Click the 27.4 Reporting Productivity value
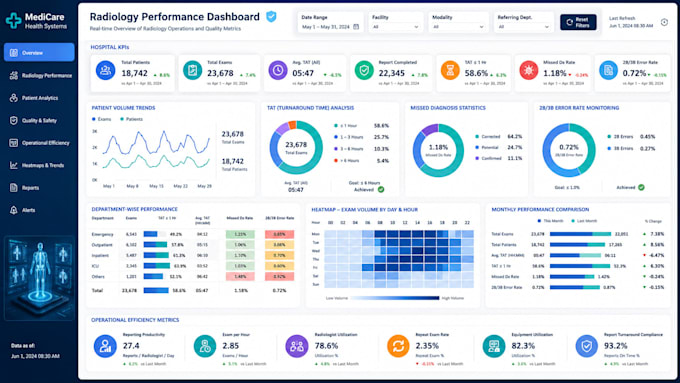The image size is (680, 383). click(131, 346)
